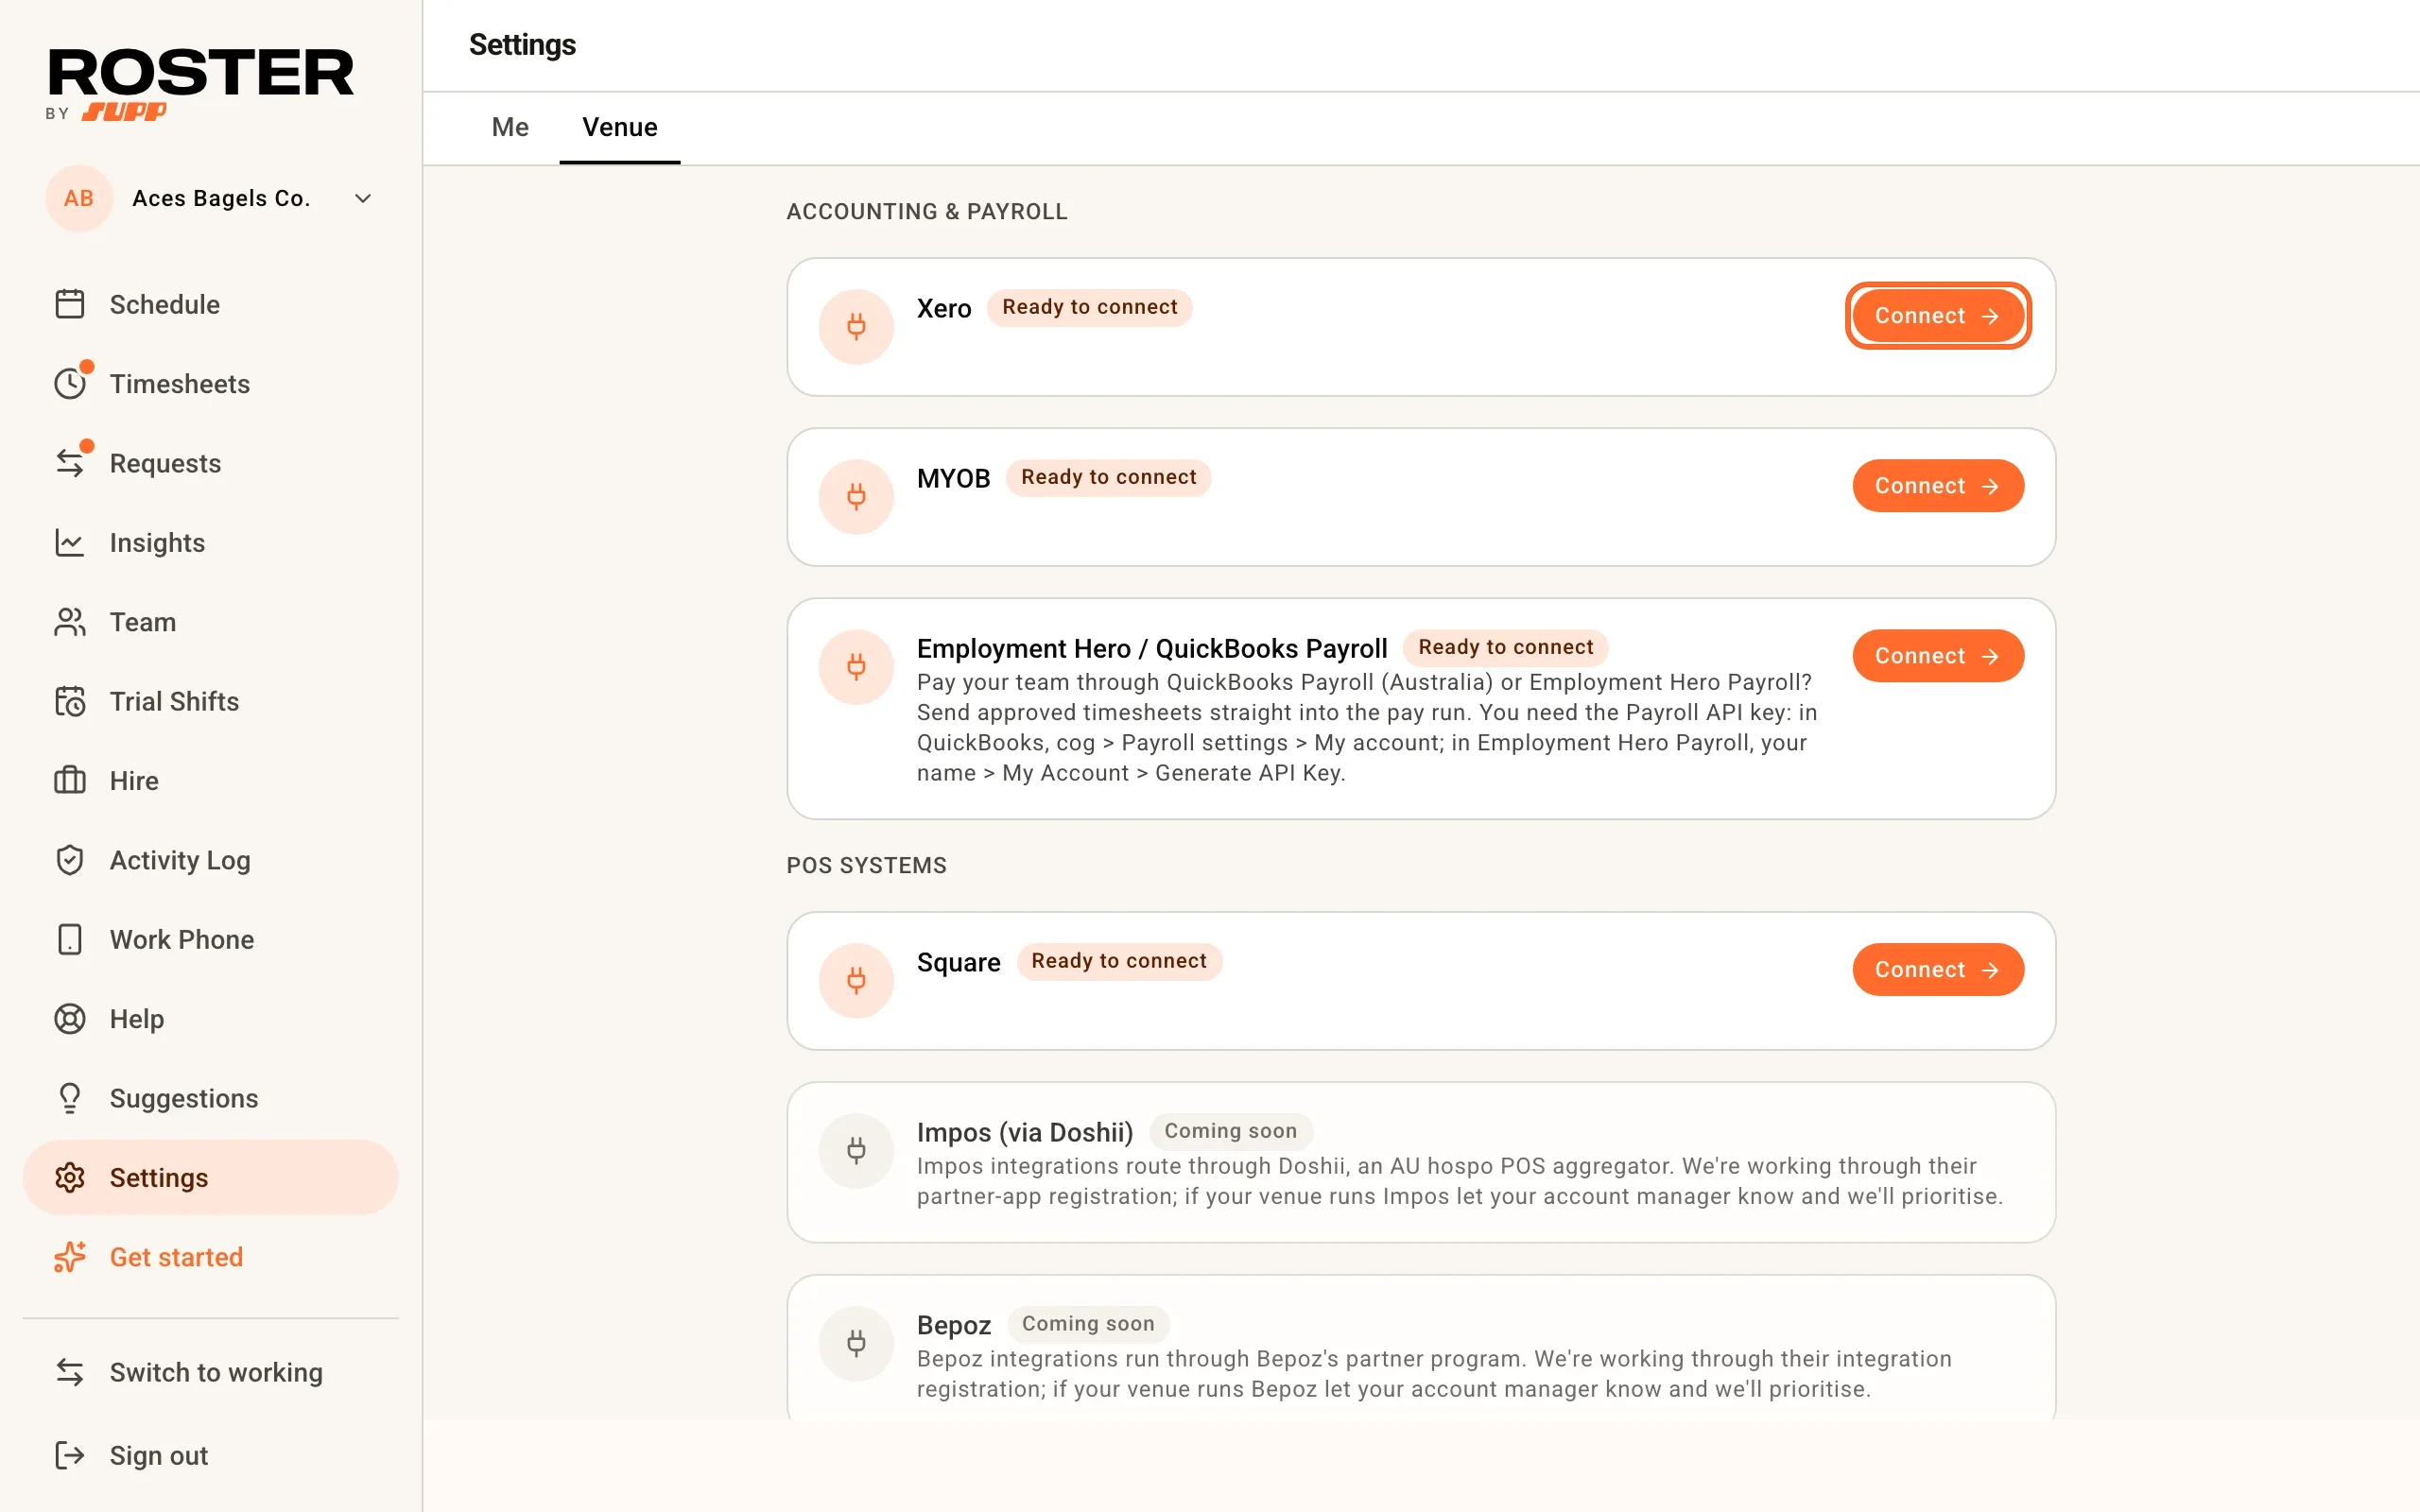The width and height of the screenshot is (2420, 1512).
Task: Open the Schedule calendar icon
Action: coord(70,304)
